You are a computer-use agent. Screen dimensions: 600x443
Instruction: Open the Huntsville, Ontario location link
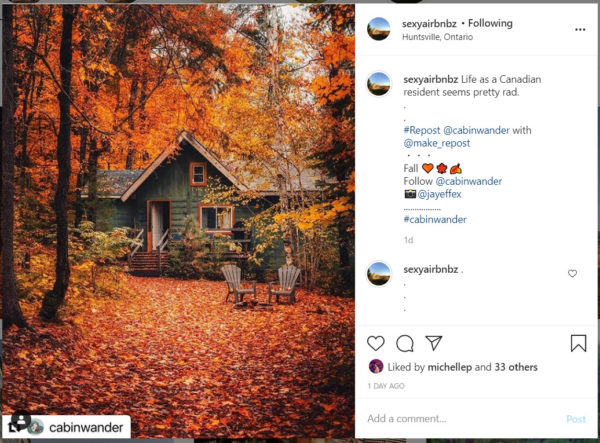point(437,37)
